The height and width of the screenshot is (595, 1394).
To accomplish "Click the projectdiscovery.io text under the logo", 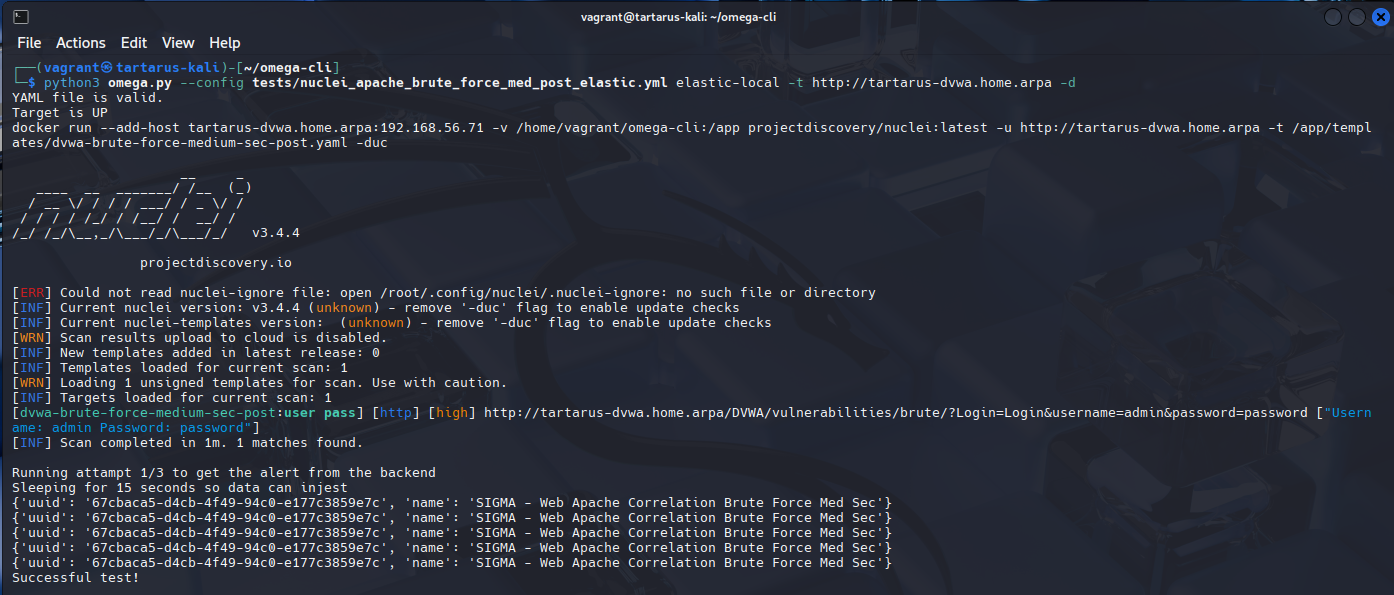I will (215, 263).
